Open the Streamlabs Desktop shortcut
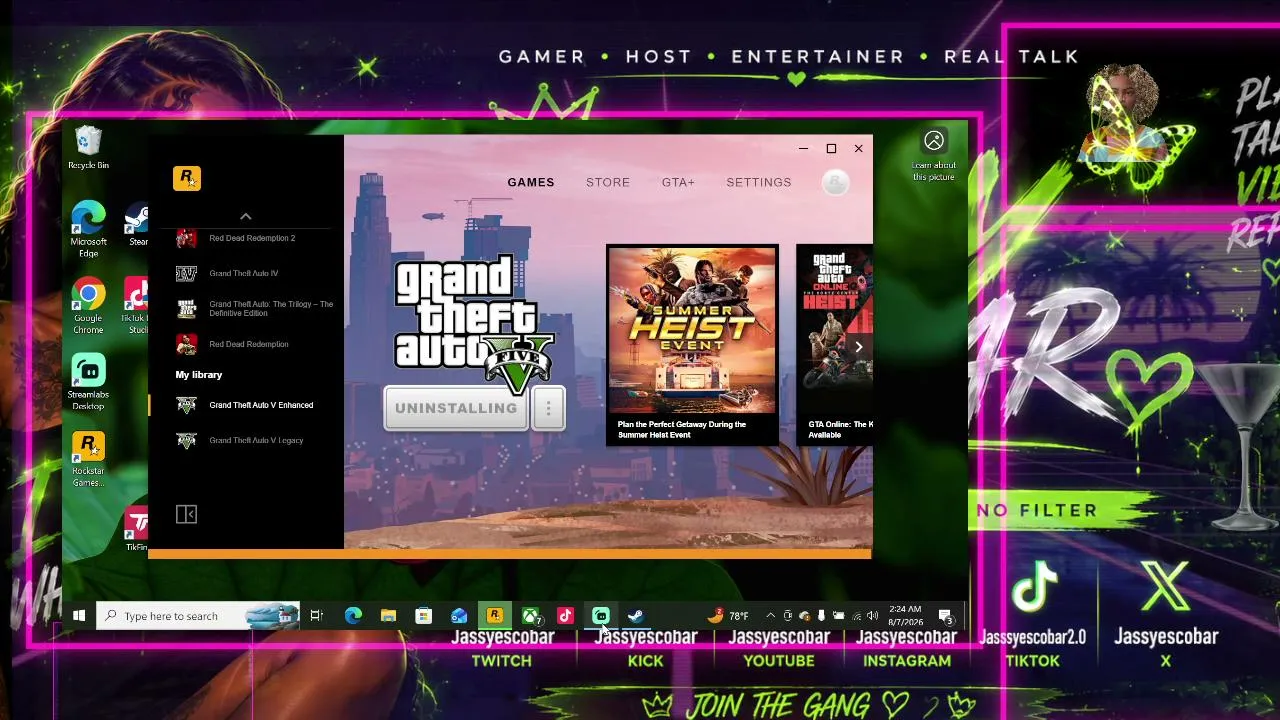This screenshot has height=720, width=1280. pyautogui.click(x=88, y=382)
